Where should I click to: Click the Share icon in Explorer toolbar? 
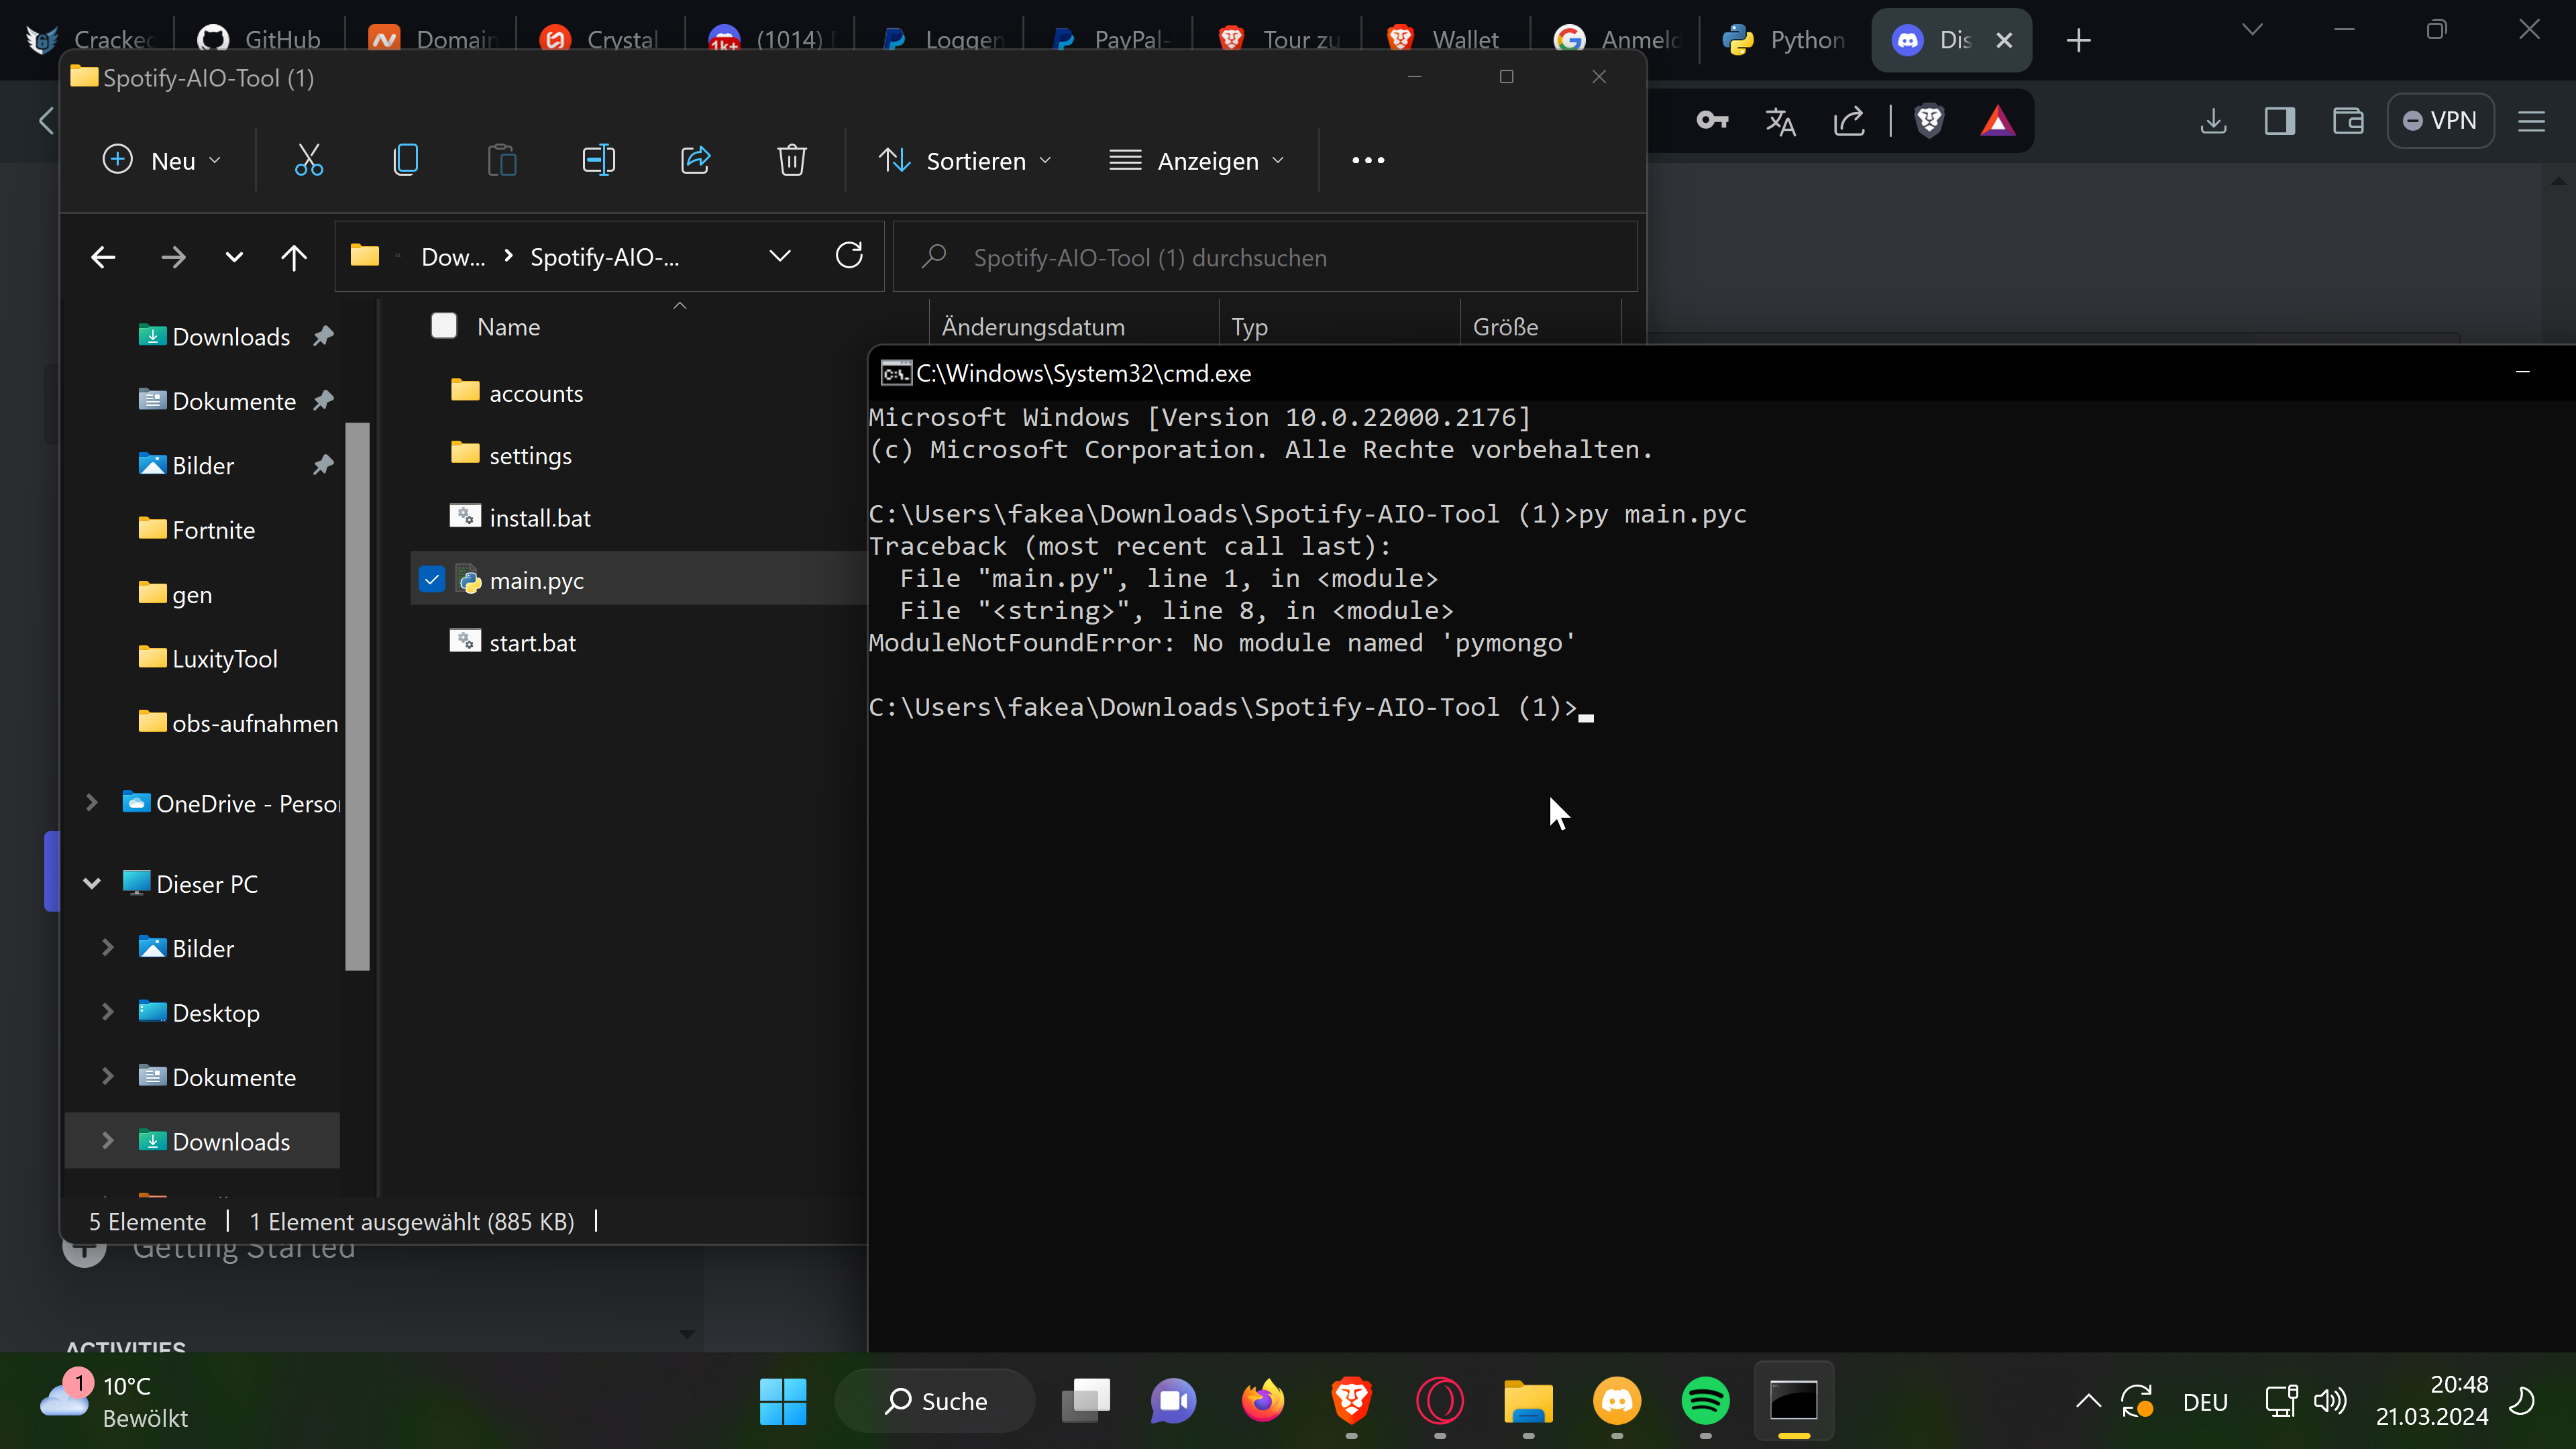click(x=695, y=160)
